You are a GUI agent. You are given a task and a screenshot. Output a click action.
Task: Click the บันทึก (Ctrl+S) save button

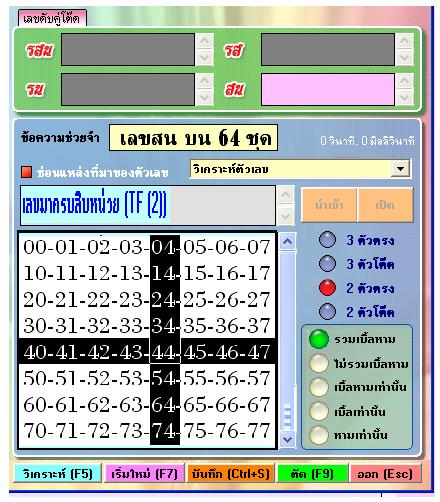(x=230, y=473)
